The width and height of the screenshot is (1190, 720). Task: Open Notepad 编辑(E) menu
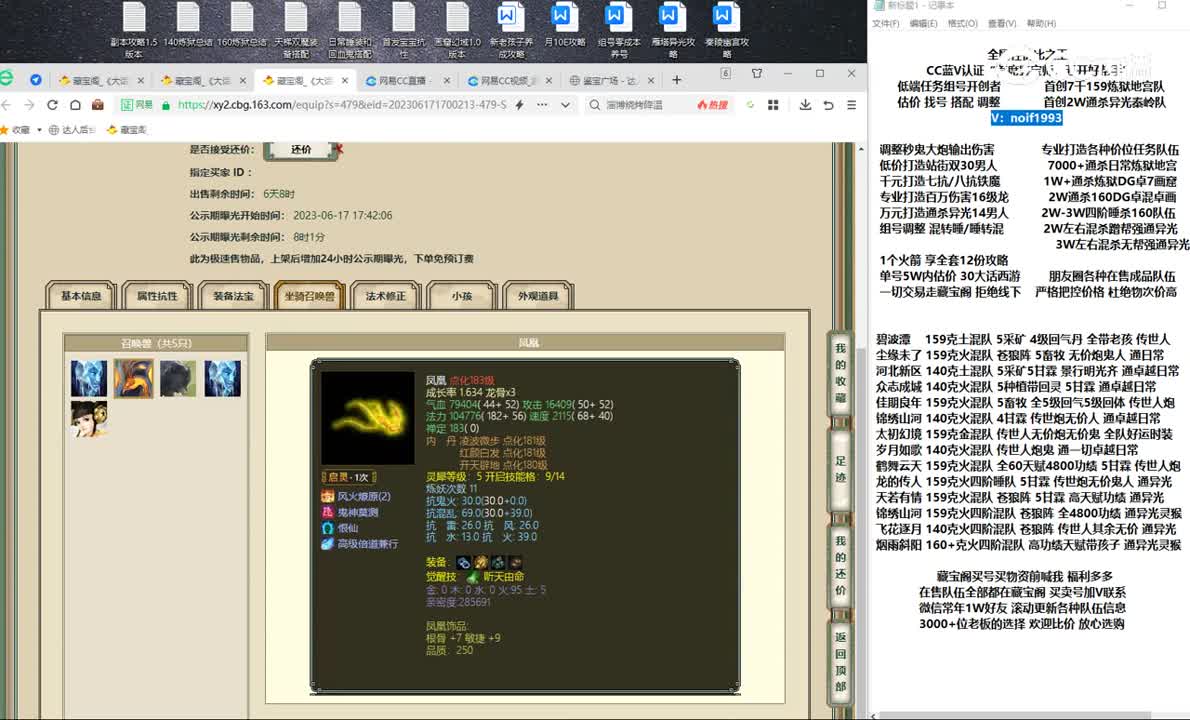pyautogui.click(x=923, y=24)
